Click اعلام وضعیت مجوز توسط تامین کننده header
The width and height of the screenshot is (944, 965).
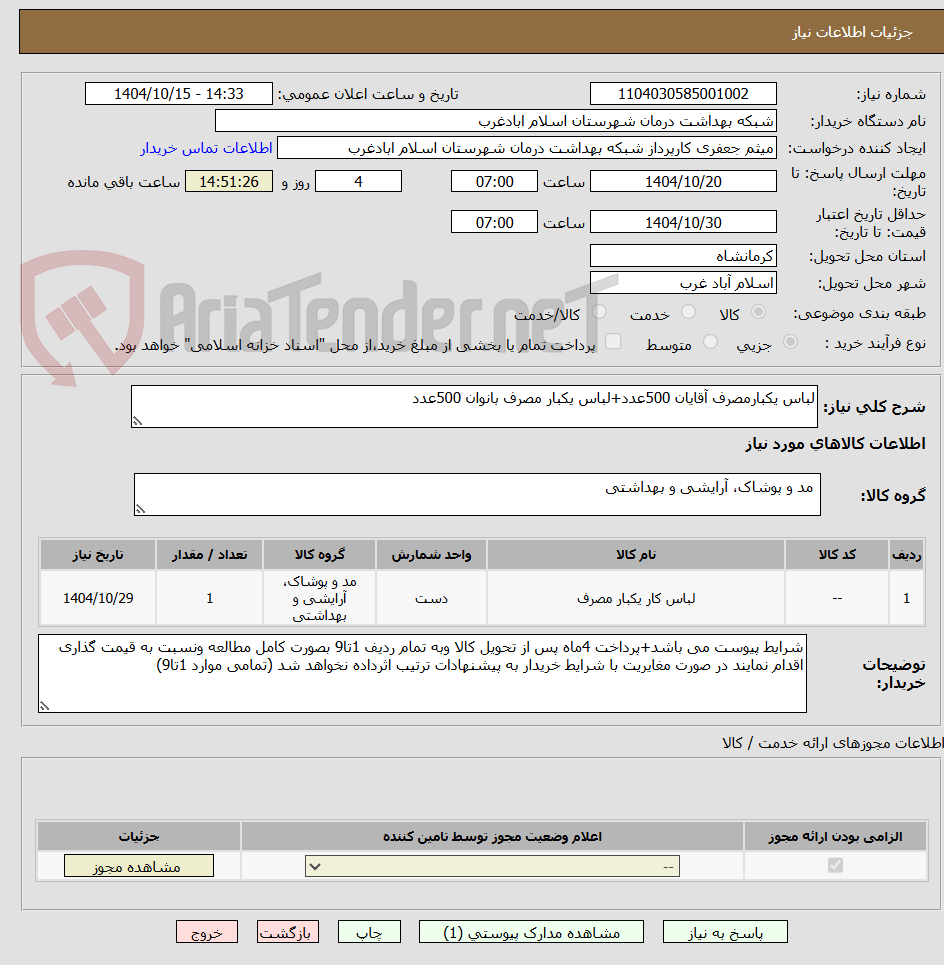(x=492, y=836)
